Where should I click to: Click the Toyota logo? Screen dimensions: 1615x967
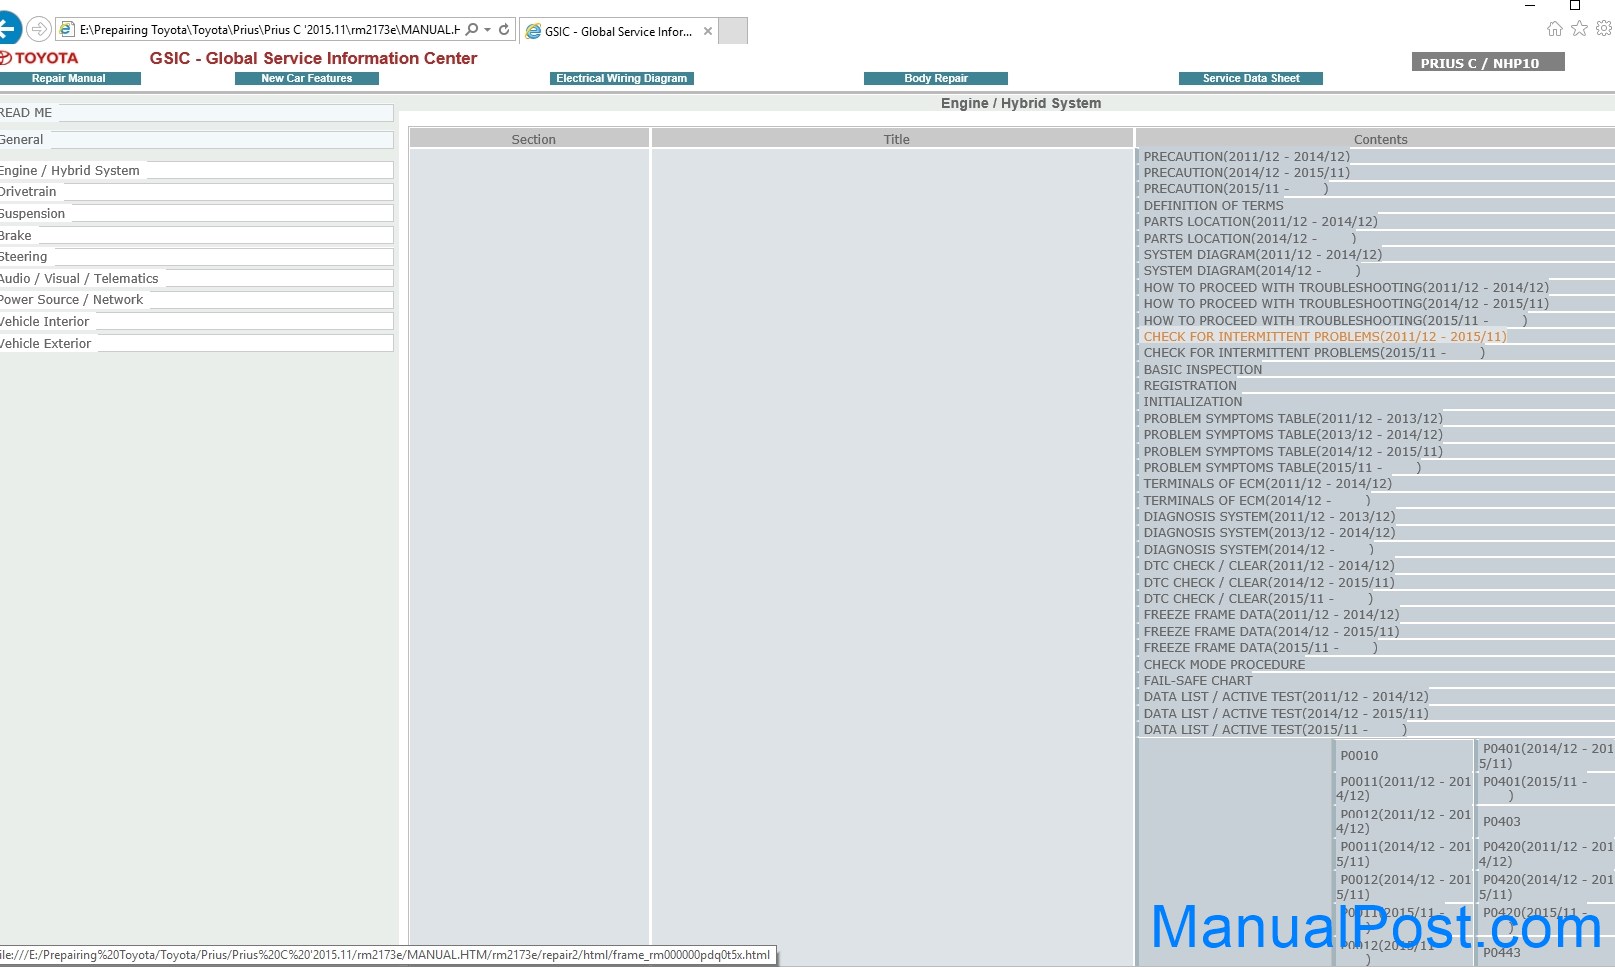pyautogui.click(x=40, y=58)
